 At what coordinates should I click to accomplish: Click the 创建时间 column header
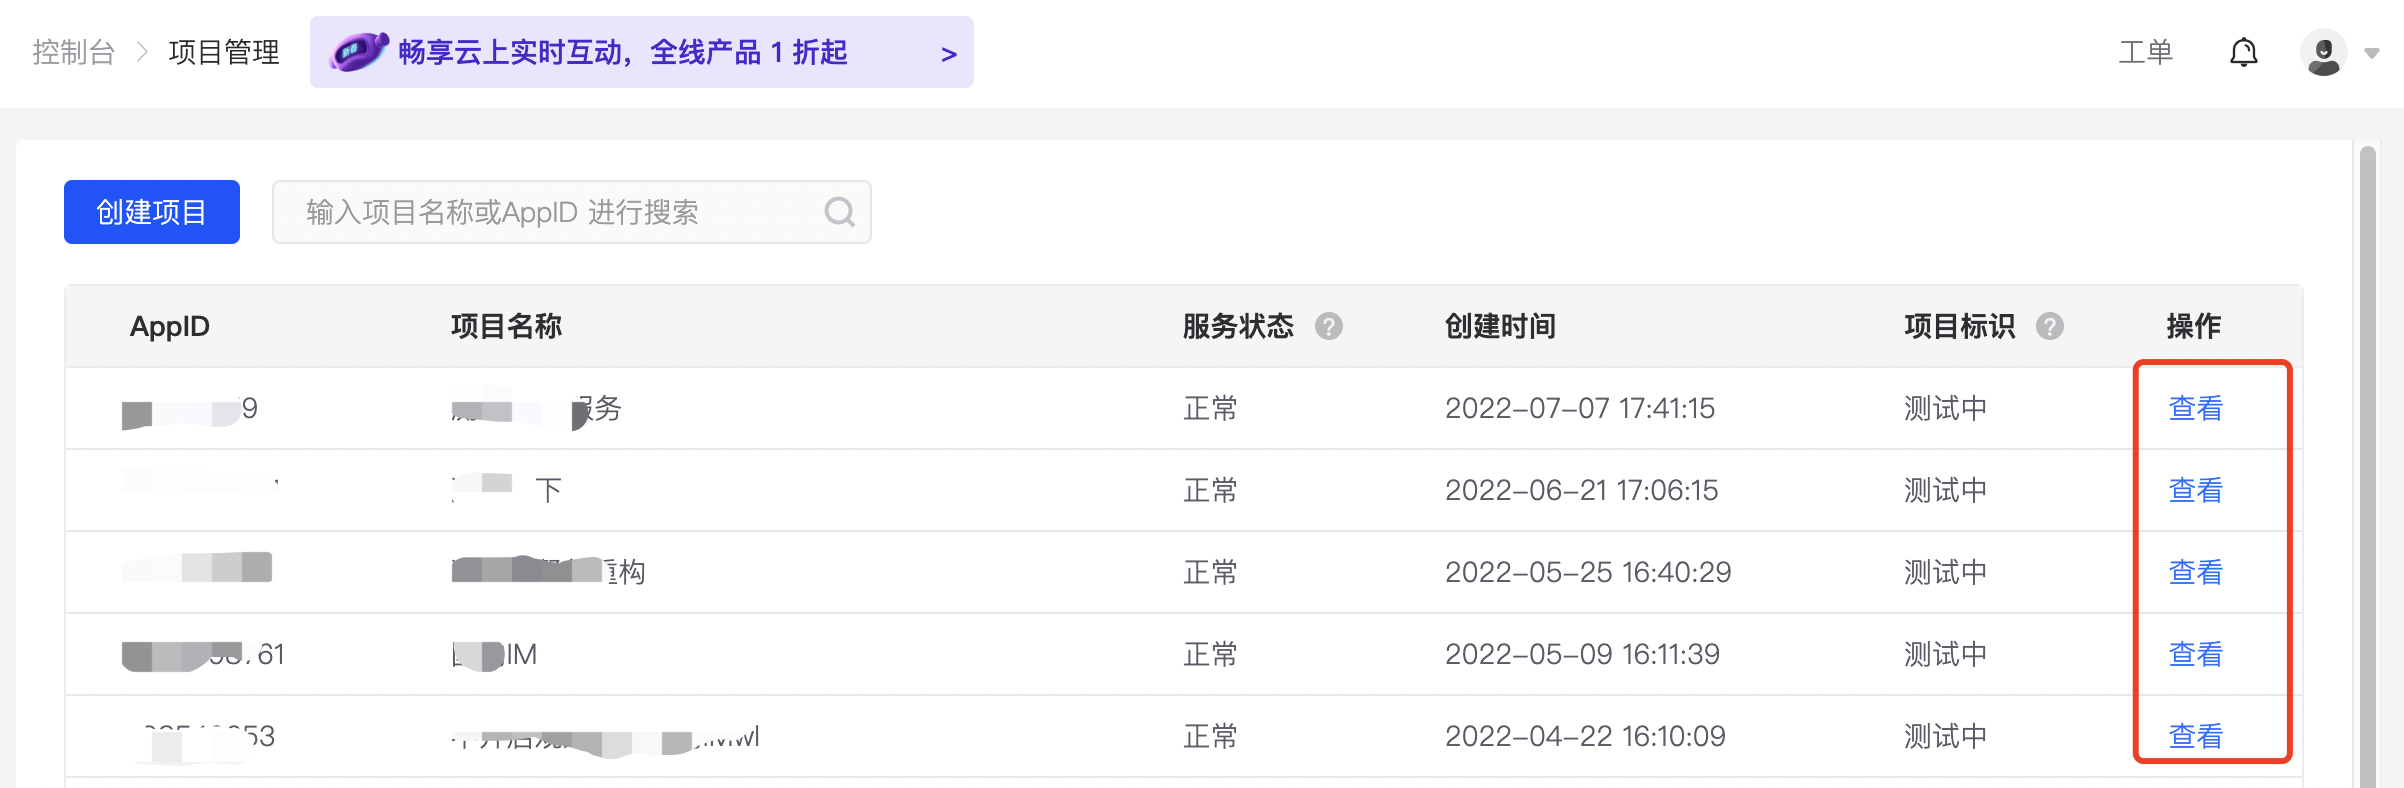(1500, 326)
